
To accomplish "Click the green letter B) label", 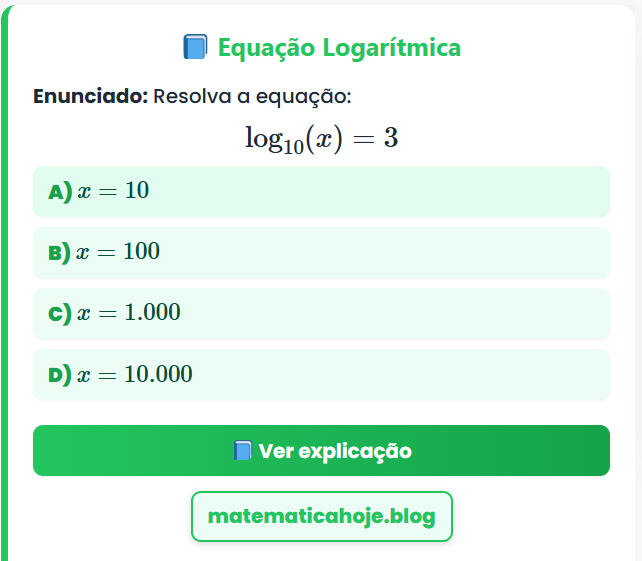I will point(60,252).
